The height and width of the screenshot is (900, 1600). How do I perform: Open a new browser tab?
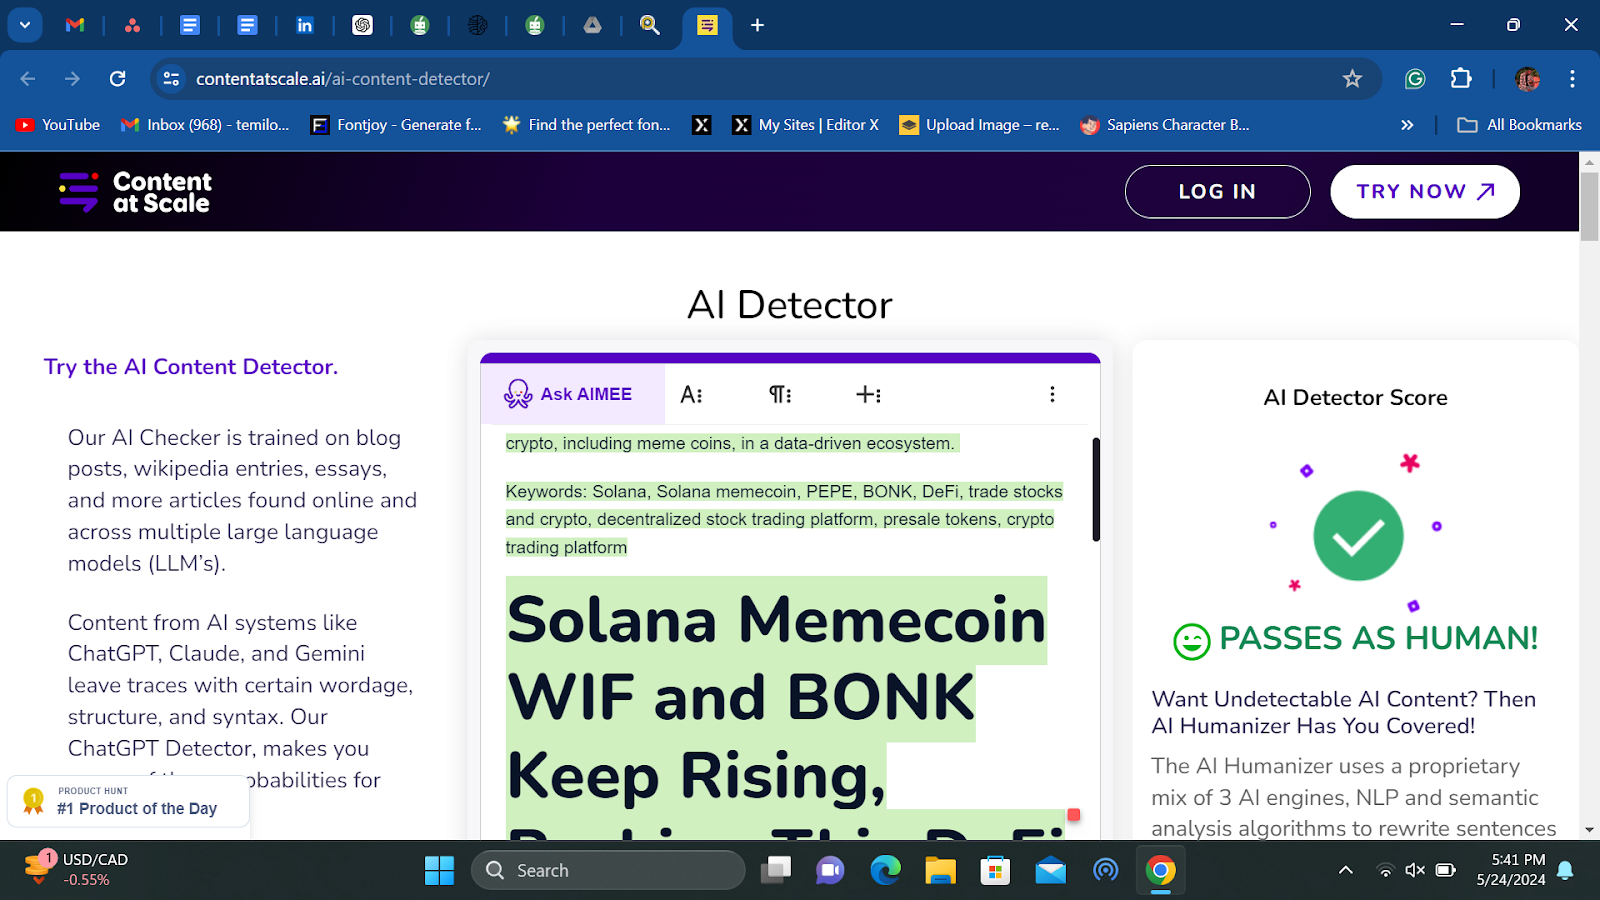coord(757,25)
